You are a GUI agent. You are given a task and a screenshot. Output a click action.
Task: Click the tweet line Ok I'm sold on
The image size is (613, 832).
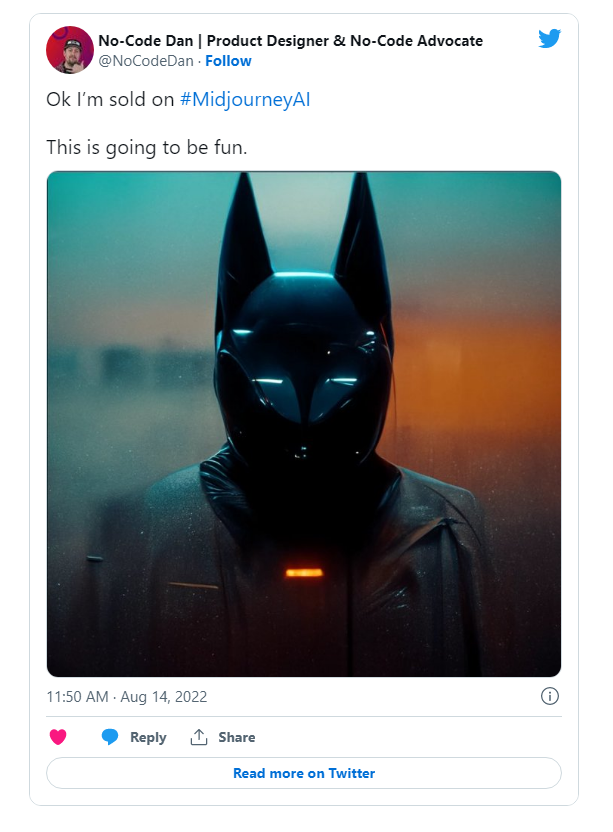[110, 99]
